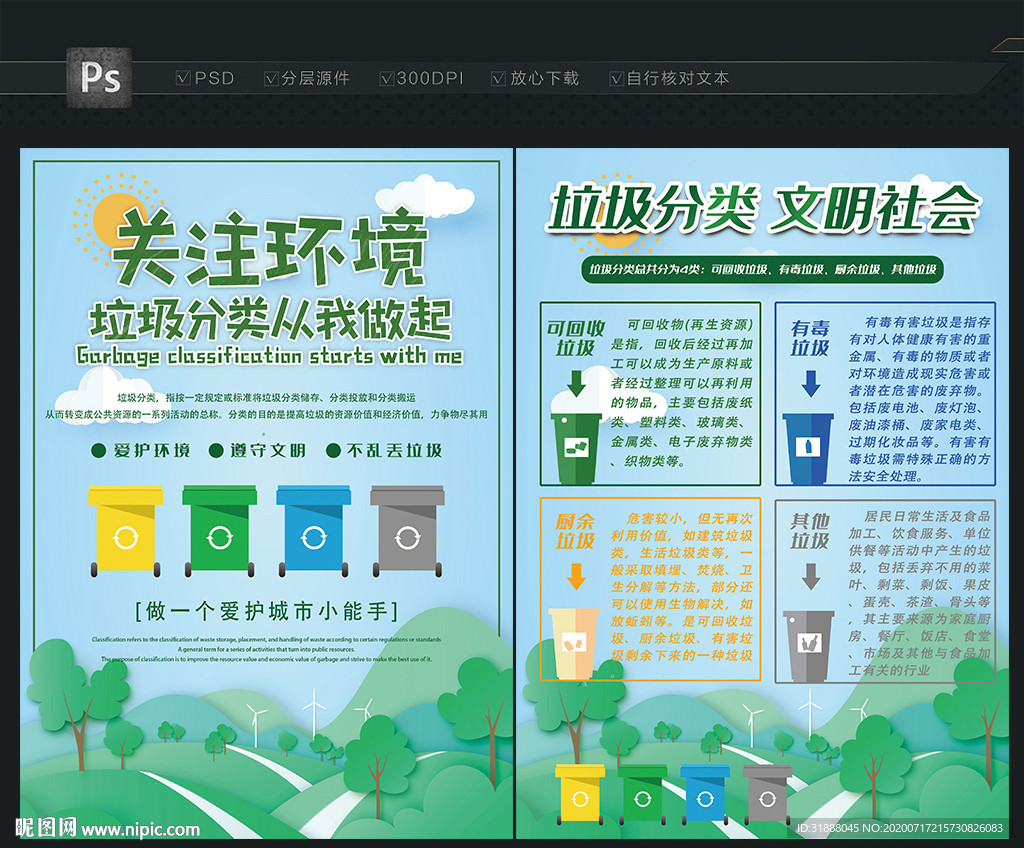The width and height of the screenshot is (1024, 848).
Task: Tick the PSD checkbox
Action: [182, 78]
